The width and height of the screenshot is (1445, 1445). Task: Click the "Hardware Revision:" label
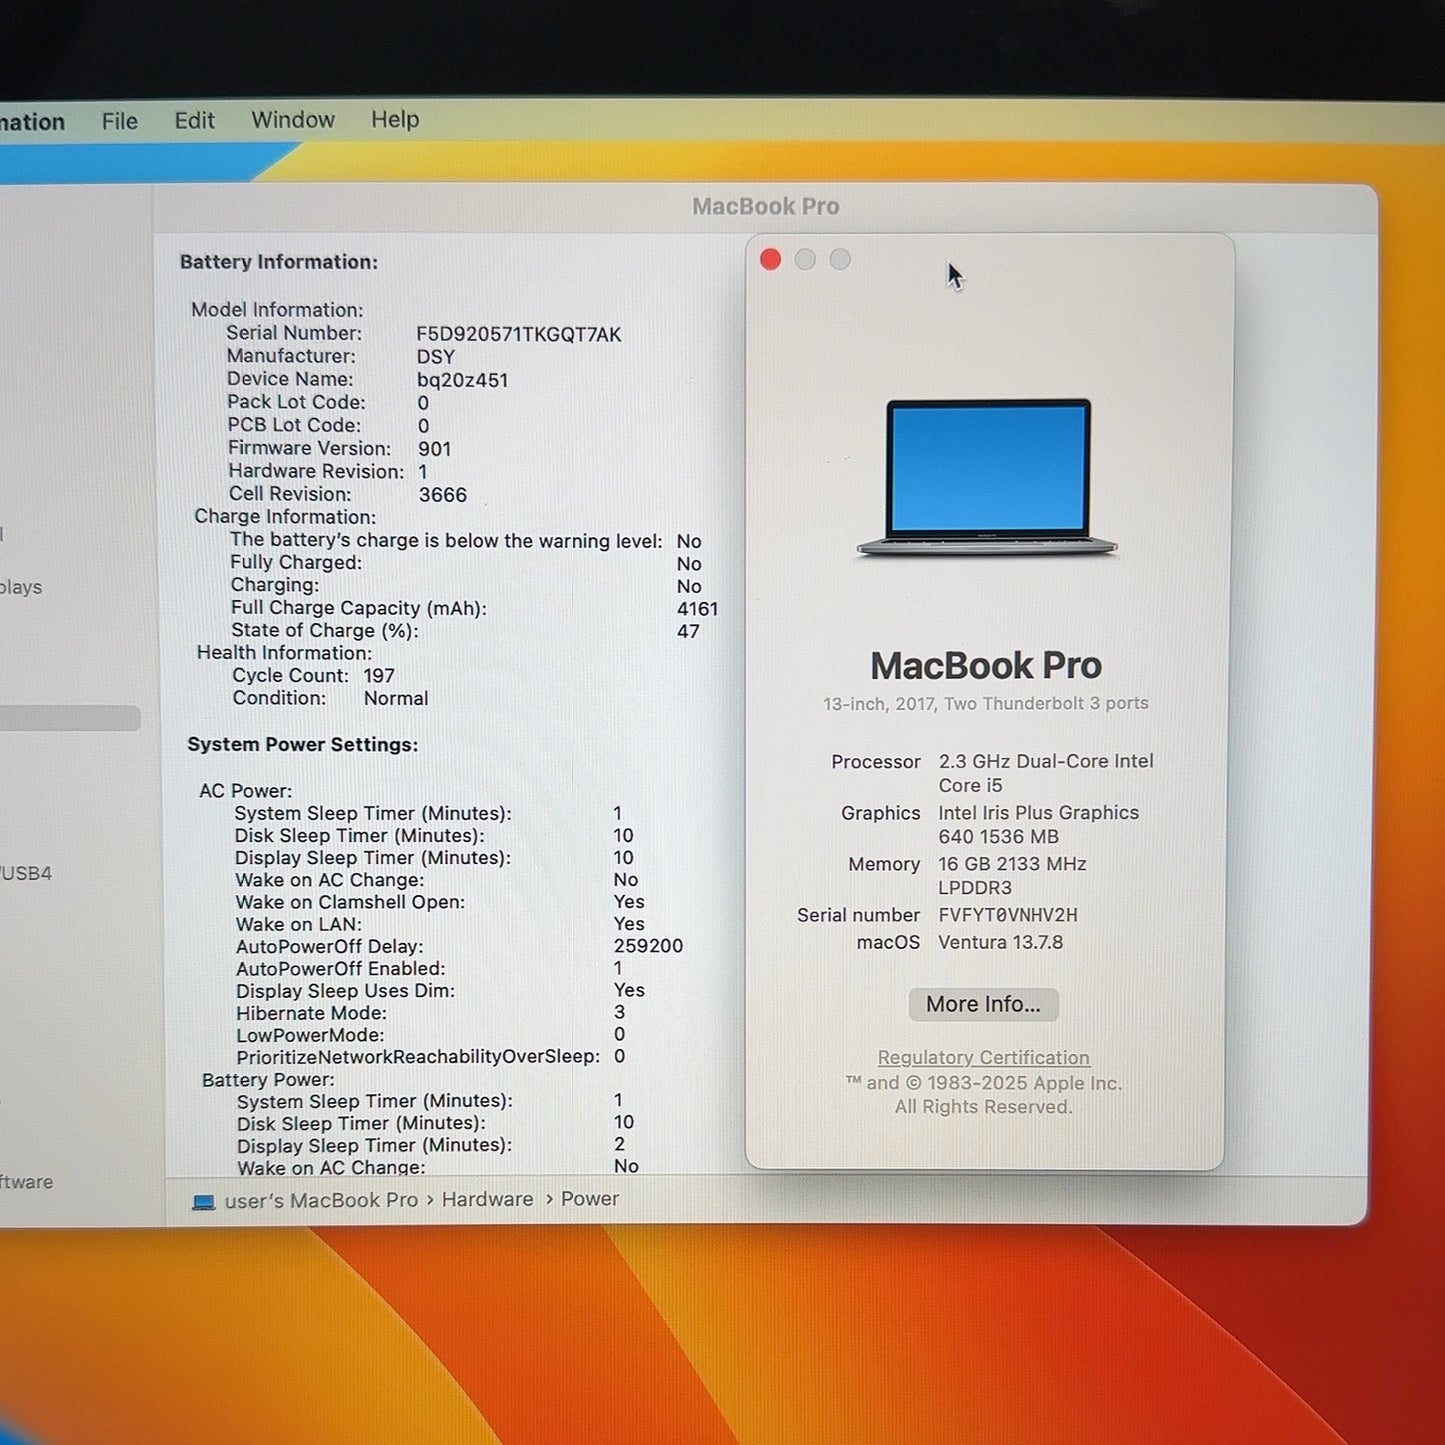(316, 471)
